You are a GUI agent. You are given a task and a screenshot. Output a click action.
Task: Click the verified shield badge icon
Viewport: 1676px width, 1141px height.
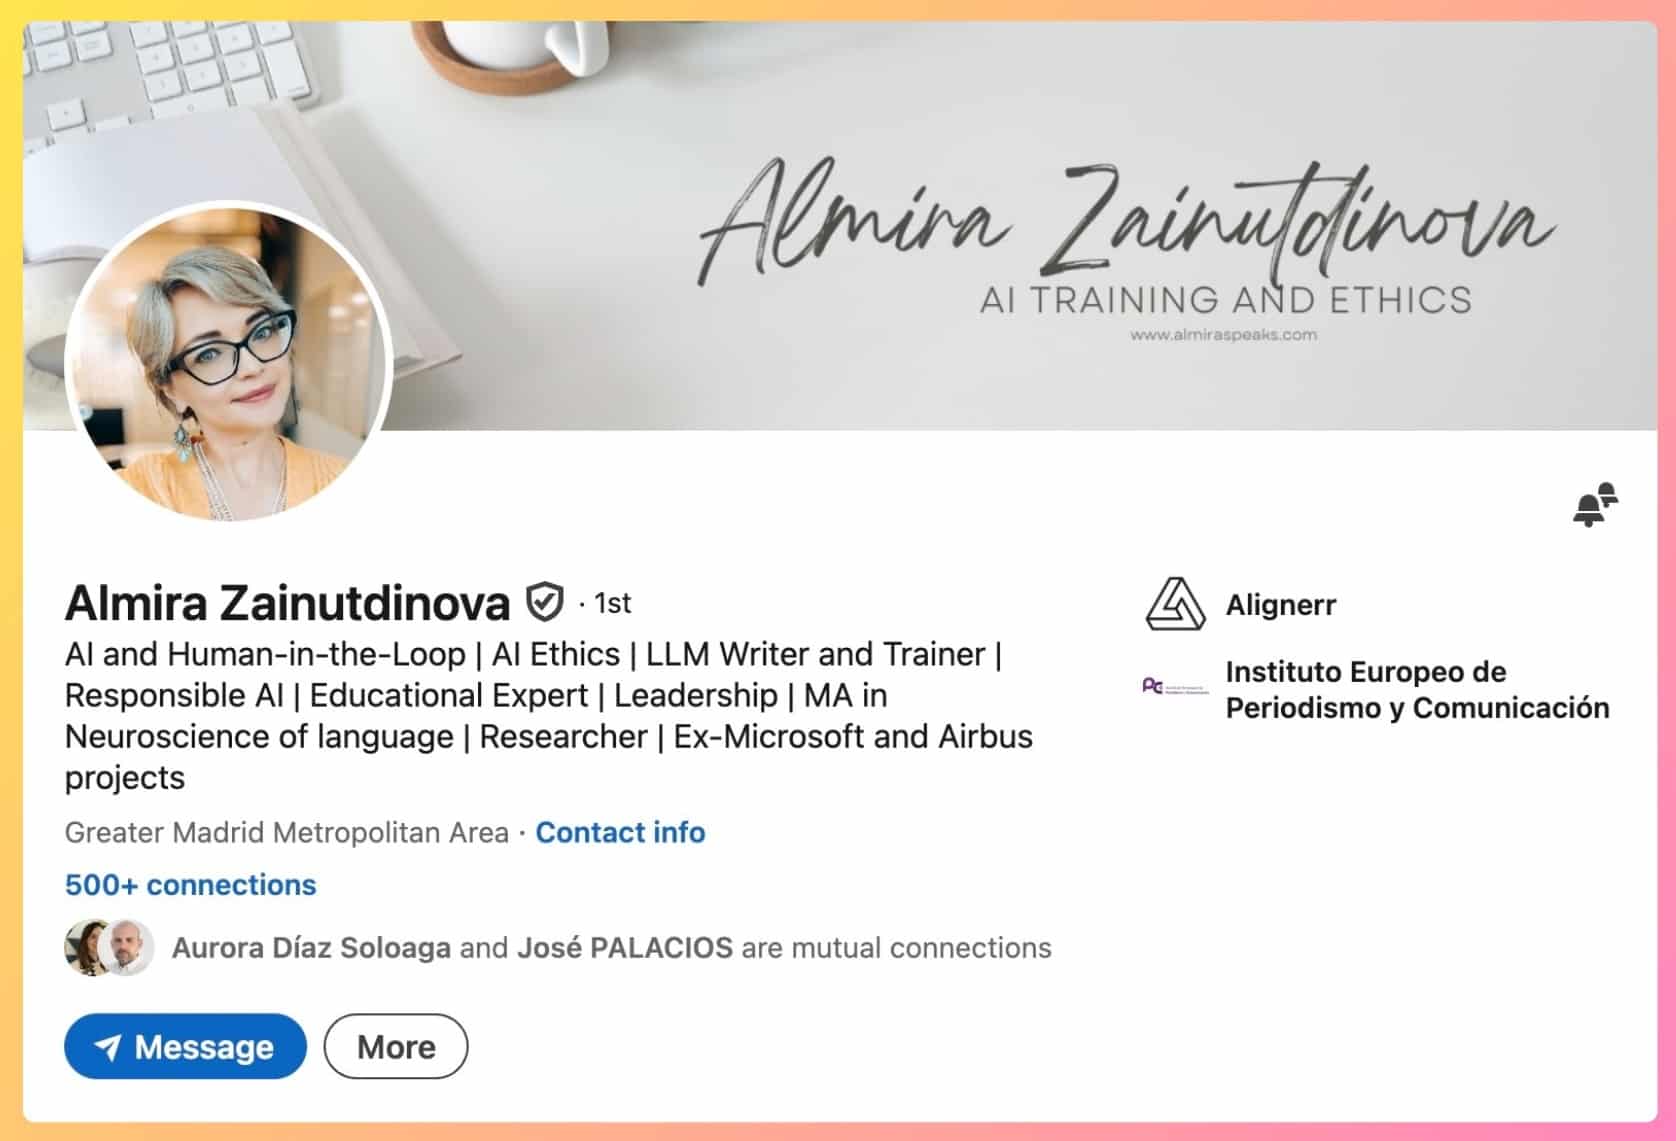coord(544,602)
